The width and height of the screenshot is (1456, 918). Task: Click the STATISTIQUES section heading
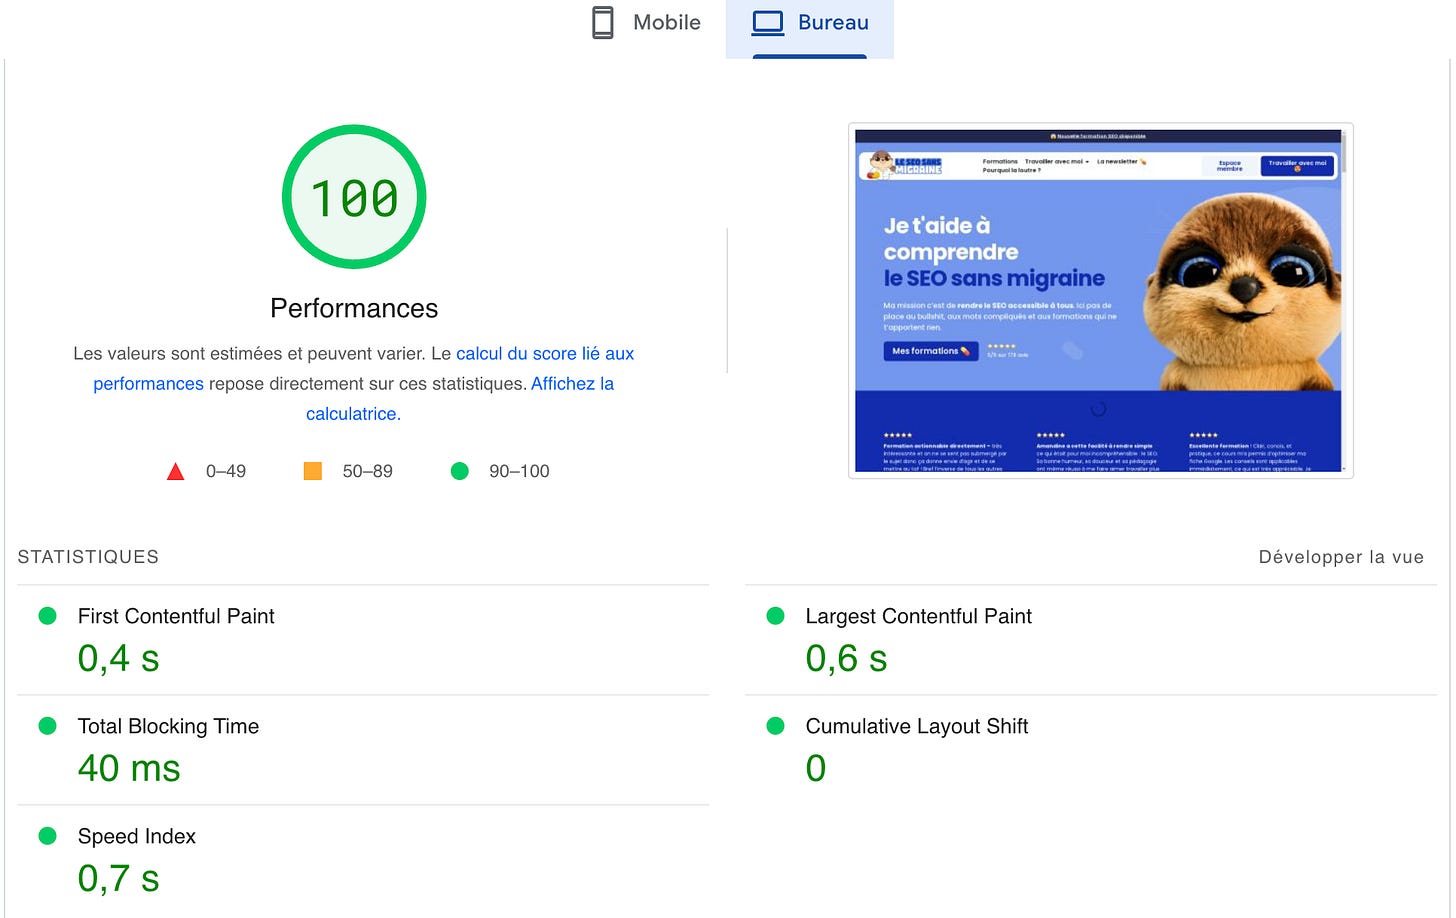(88, 557)
